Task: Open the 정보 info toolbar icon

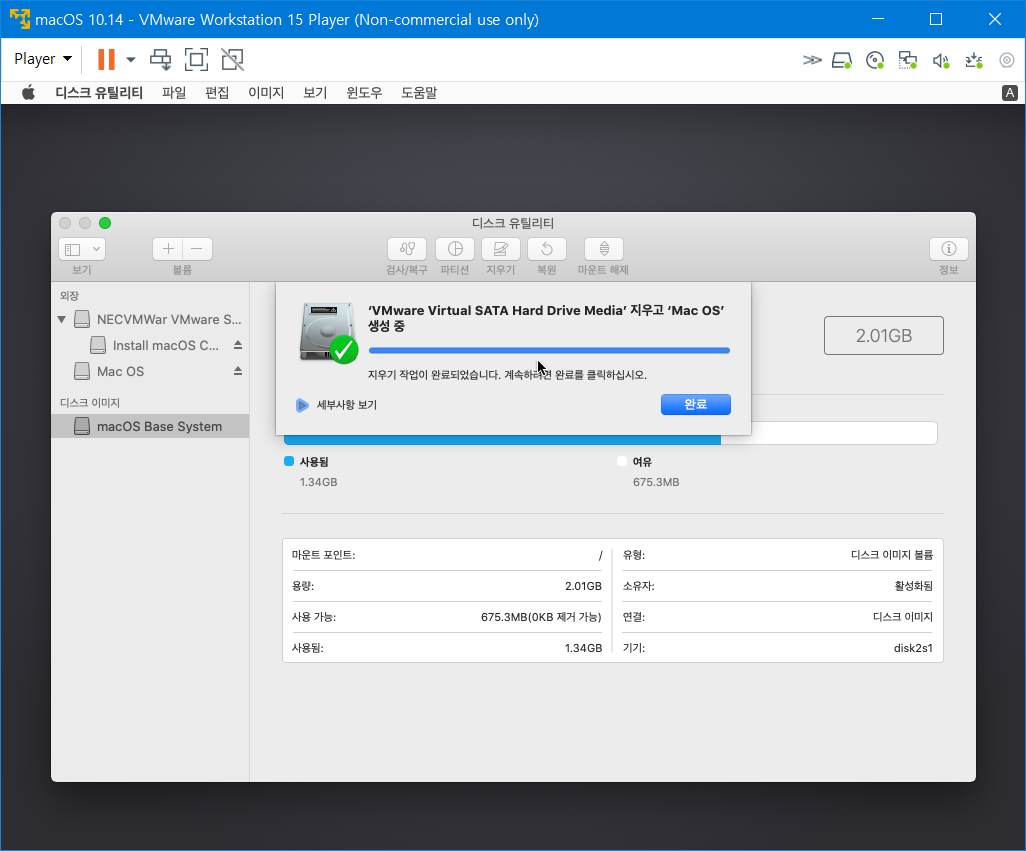Action: pos(948,249)
